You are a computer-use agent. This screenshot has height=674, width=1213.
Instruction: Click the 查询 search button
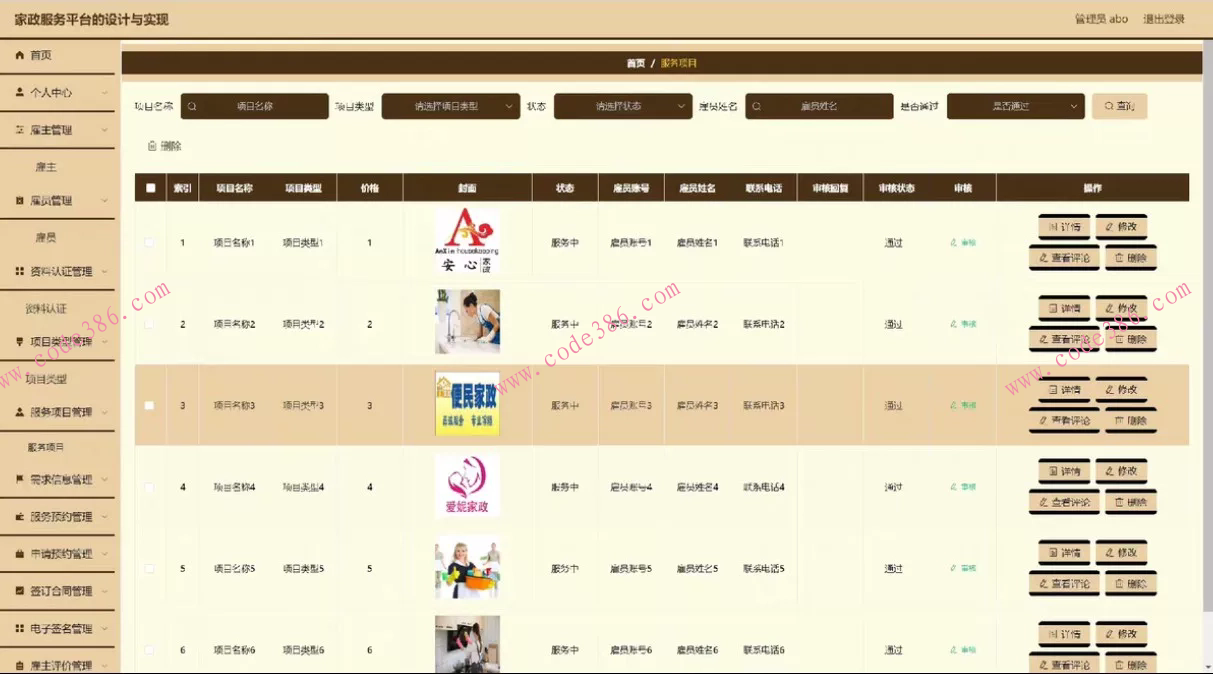1119,106
